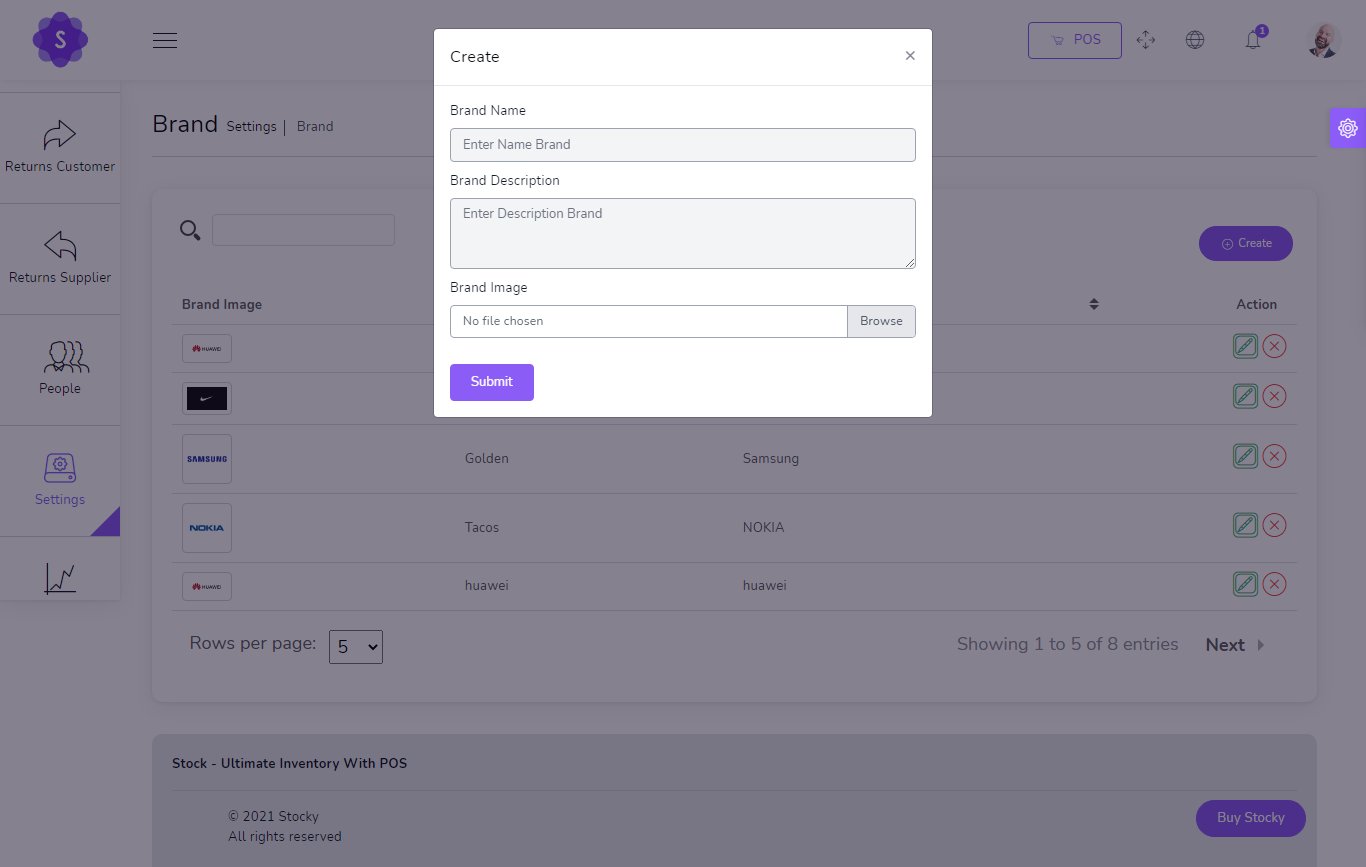Open the purple gear customizer panel
Viewport: 1366px width, 867px height.
[x=1347, y=128]
